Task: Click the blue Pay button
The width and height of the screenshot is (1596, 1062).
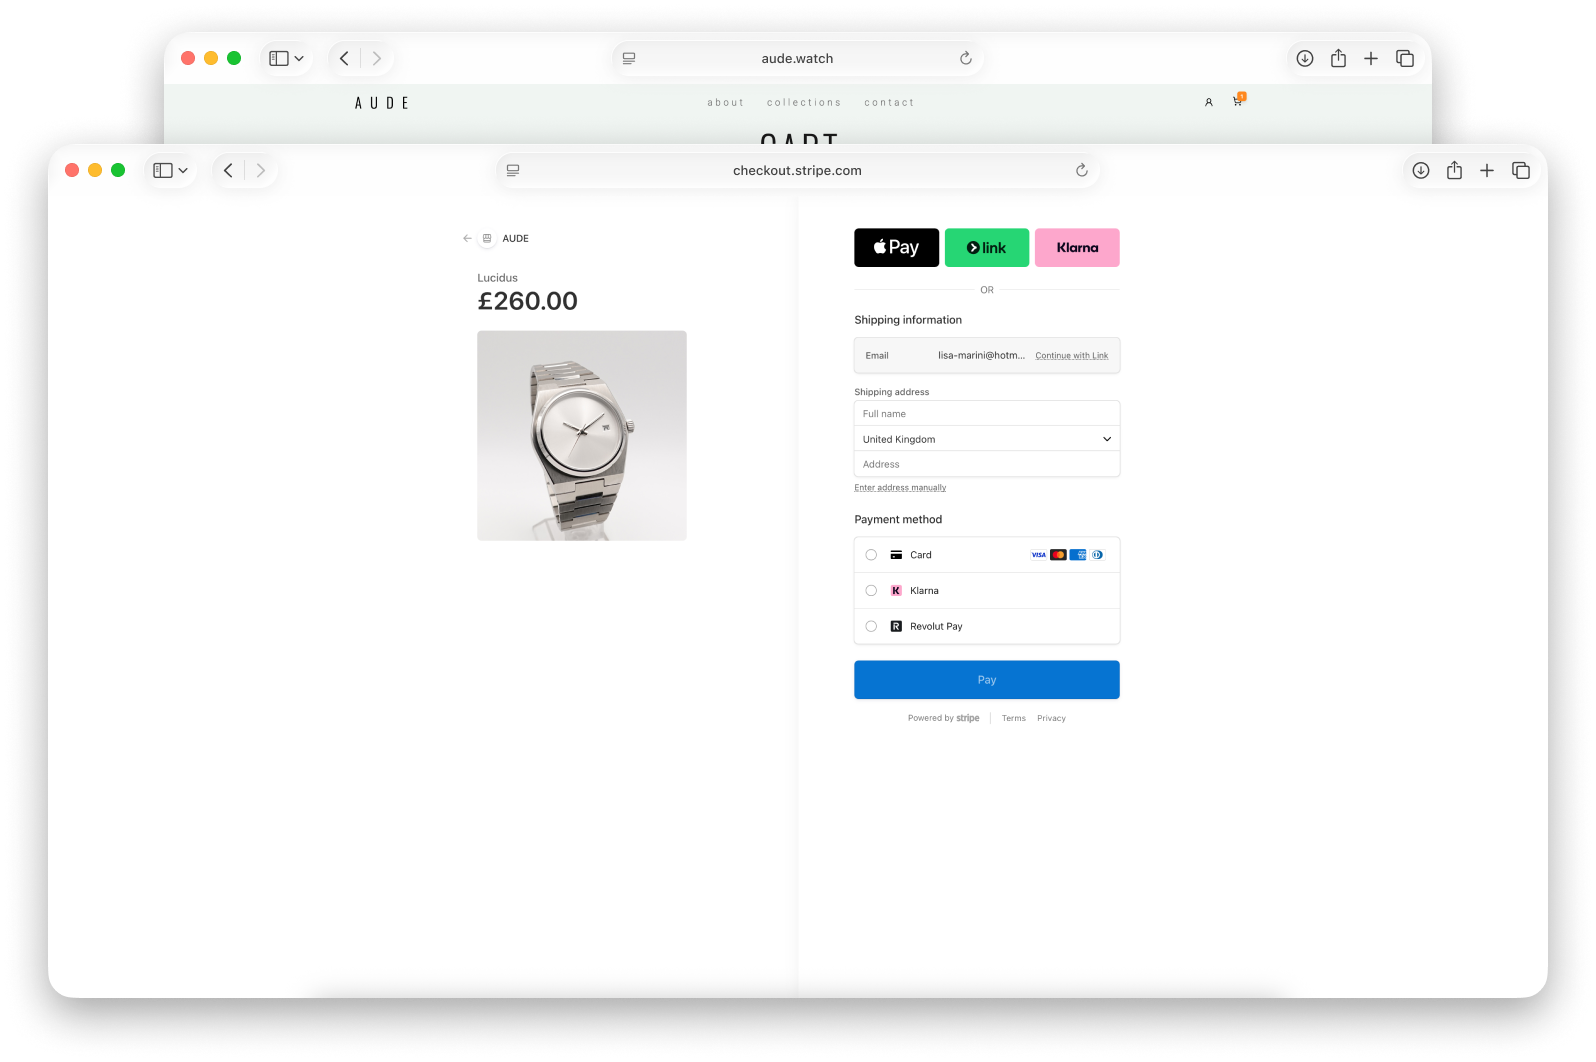Action: [987, 680]
